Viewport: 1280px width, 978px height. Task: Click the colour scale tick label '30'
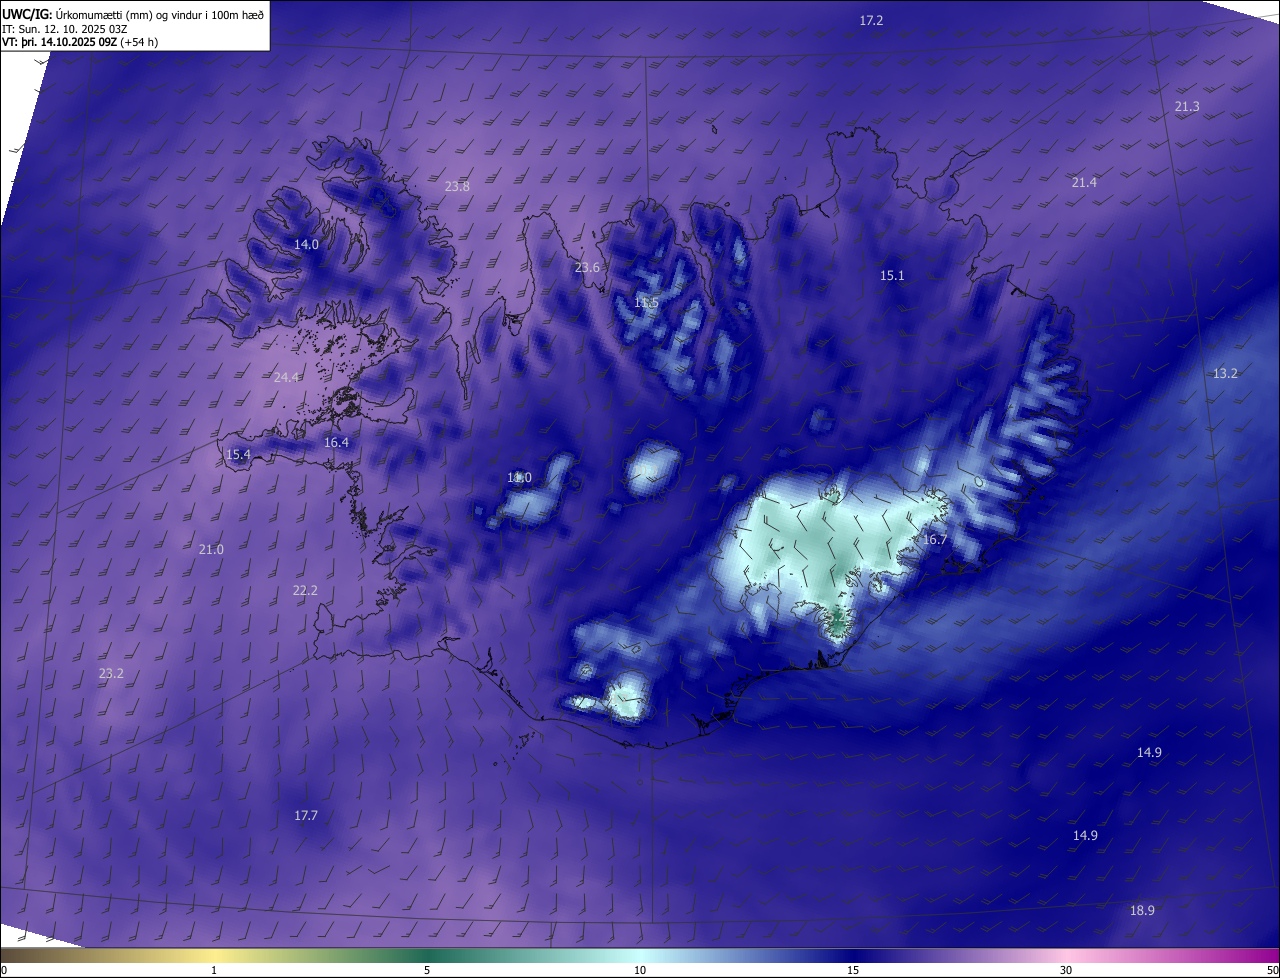pos(1066,970)
